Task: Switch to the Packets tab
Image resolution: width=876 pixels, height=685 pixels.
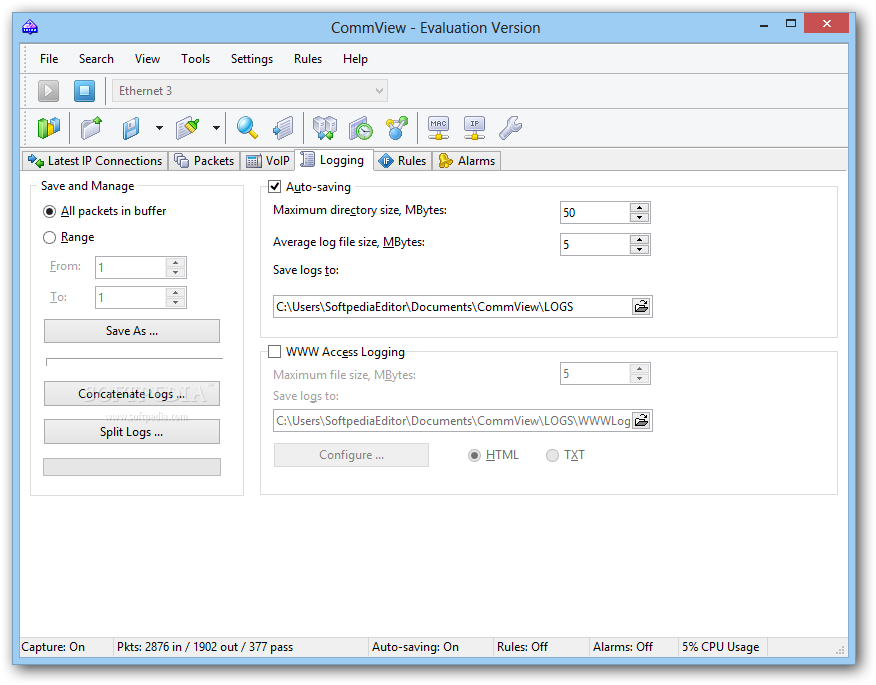Action: point(204,161)
